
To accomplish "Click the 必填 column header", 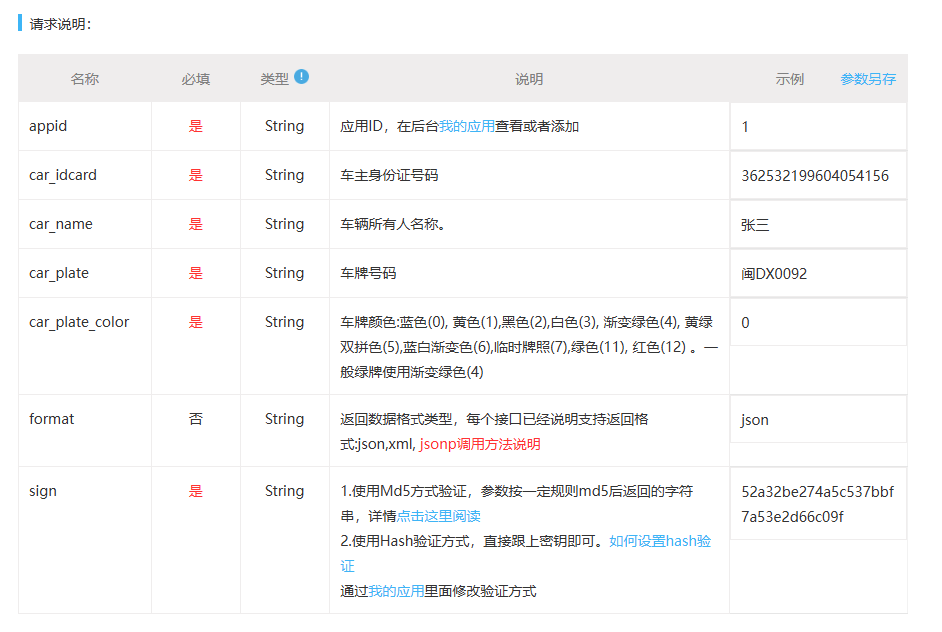I will pos(196,78).
